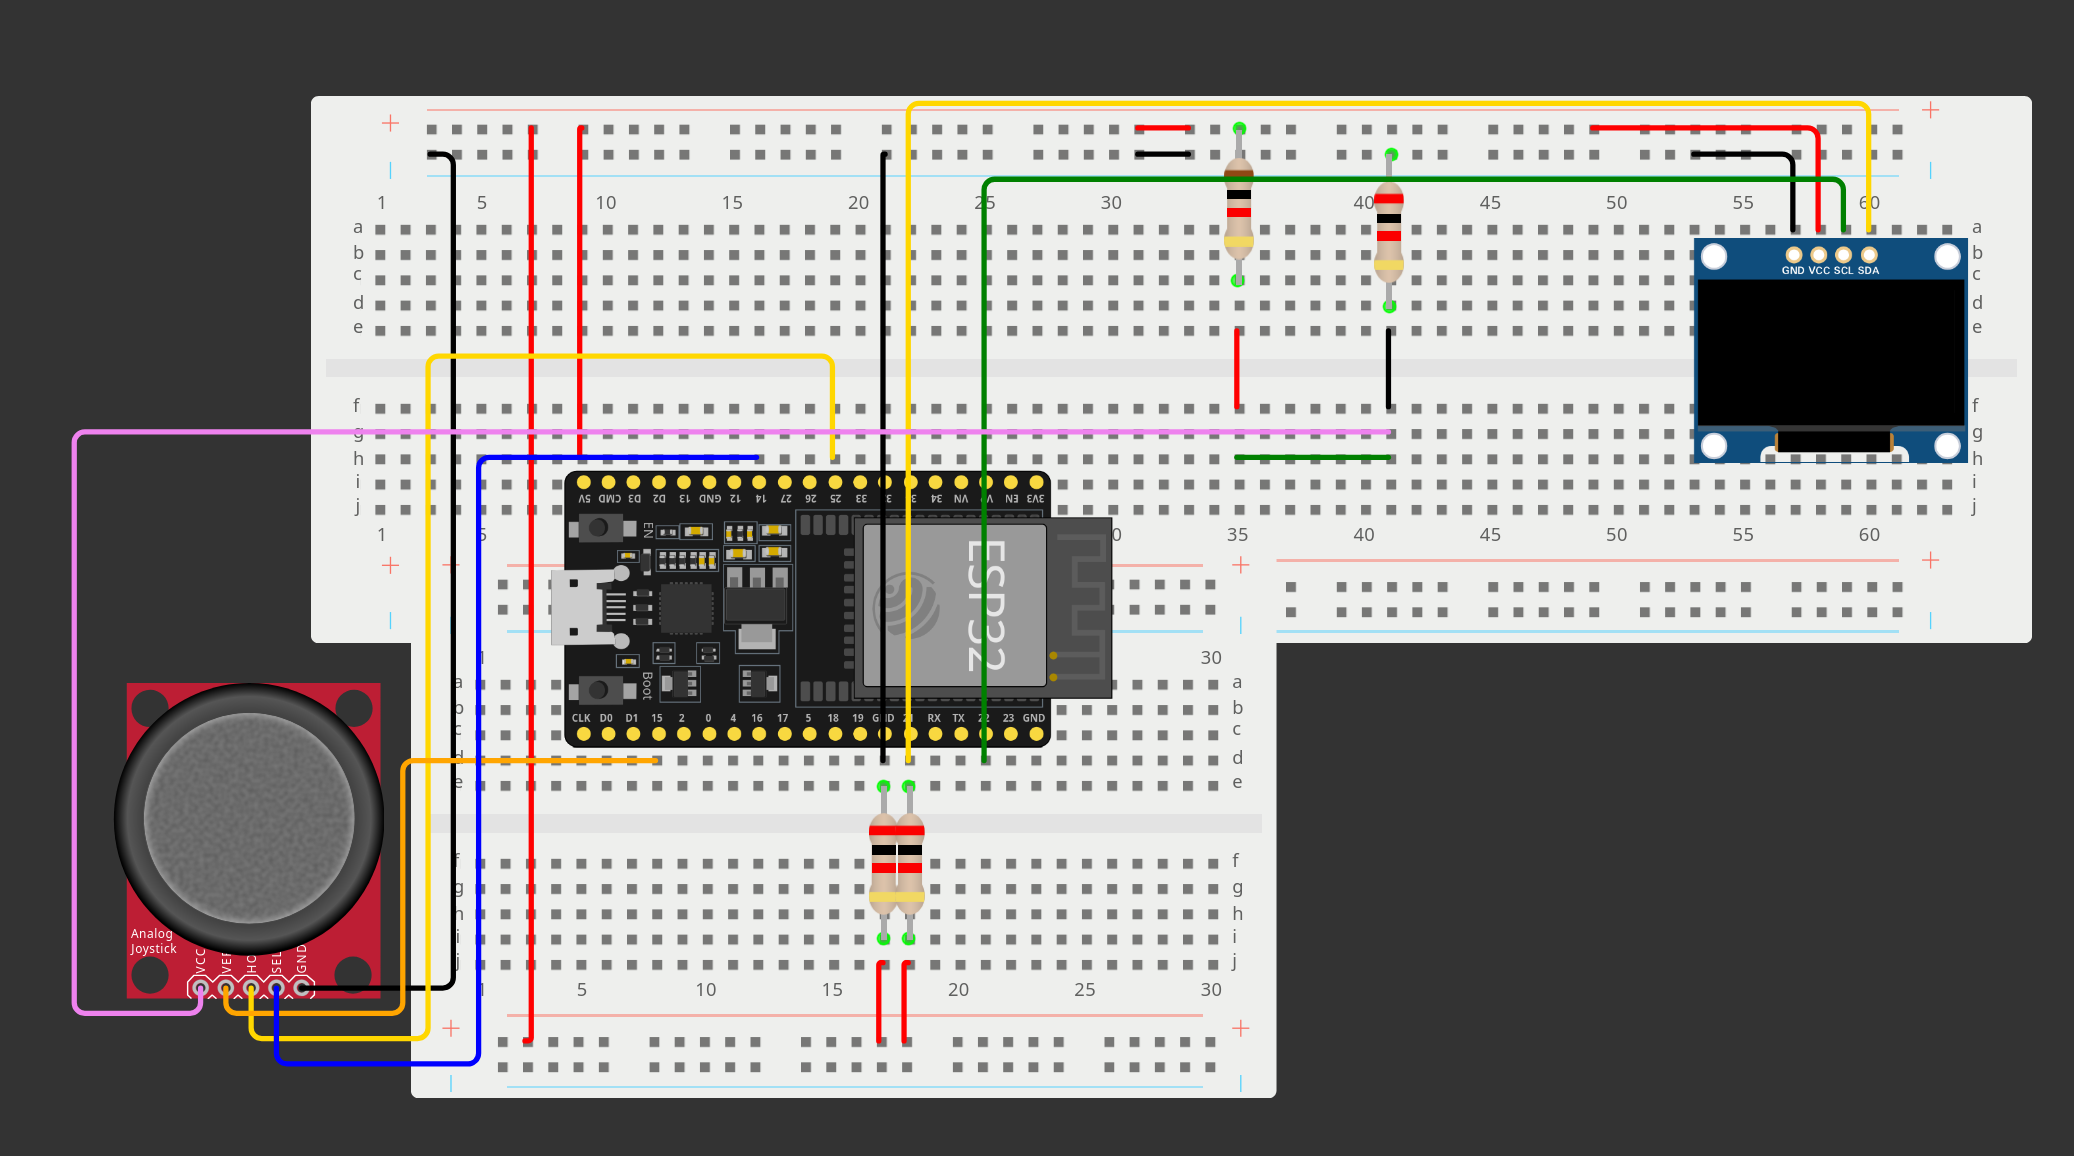The image size is (2074, 1156).
Task: Select the OLED GND pin
Action: pos(1793,255)
